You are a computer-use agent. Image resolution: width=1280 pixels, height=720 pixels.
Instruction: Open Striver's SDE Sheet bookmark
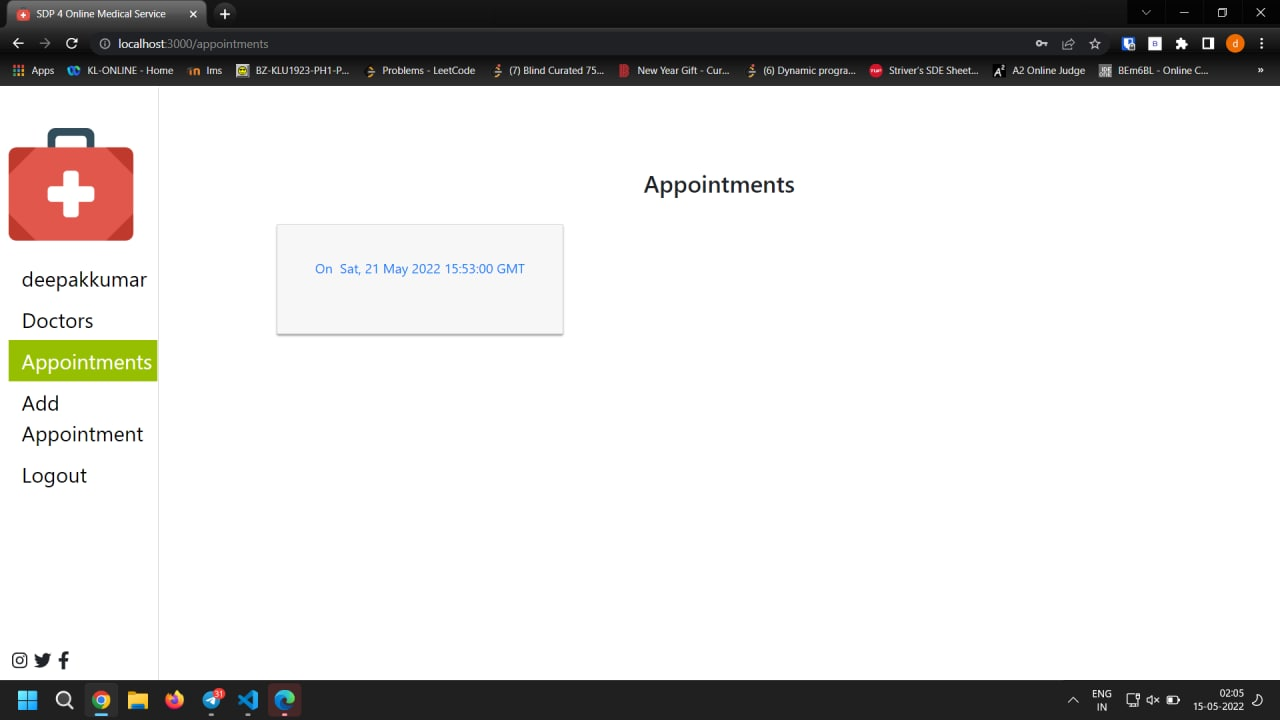[x=924, y=70]
